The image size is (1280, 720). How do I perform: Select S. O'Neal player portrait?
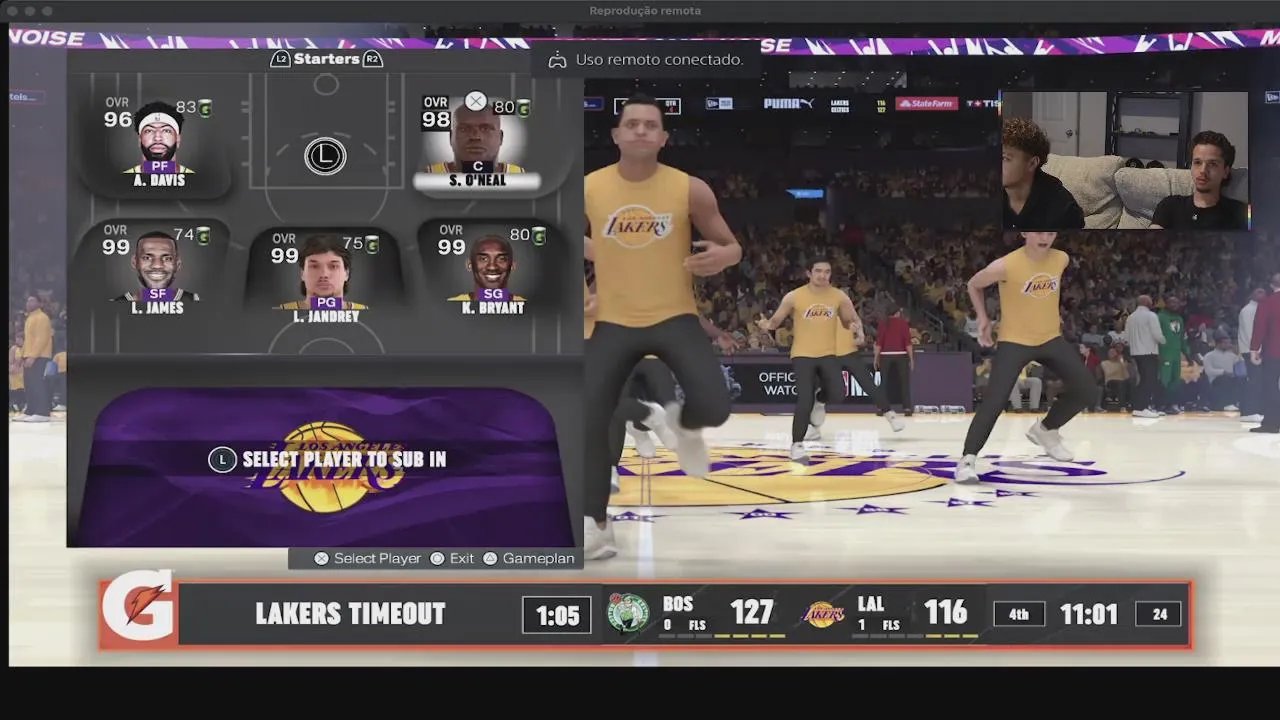[x=478, y=134]
